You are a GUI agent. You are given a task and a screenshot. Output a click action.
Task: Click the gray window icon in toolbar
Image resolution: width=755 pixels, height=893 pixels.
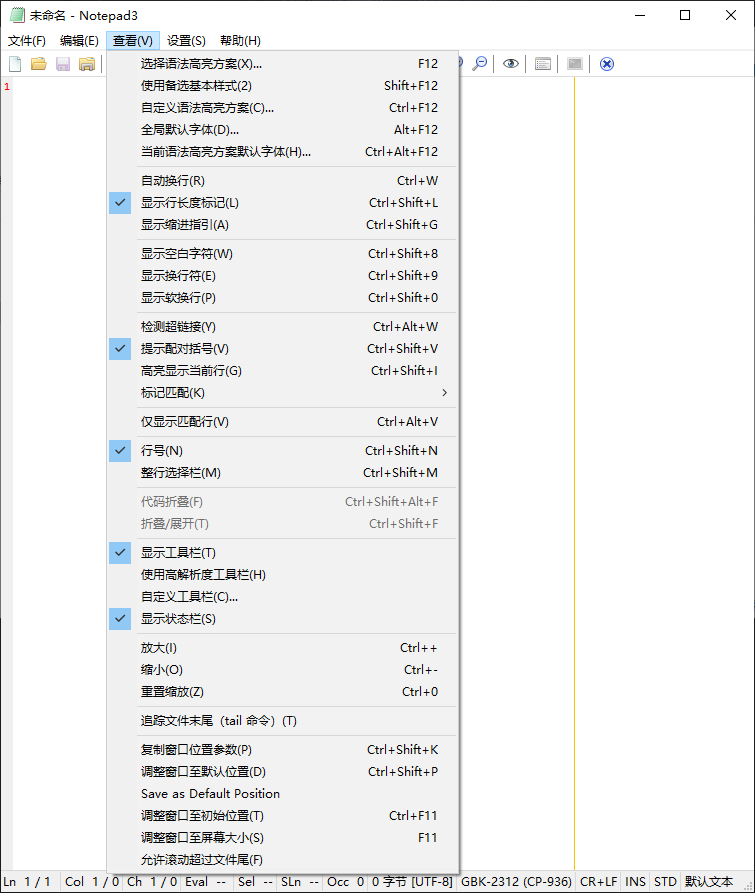[575, 64]
